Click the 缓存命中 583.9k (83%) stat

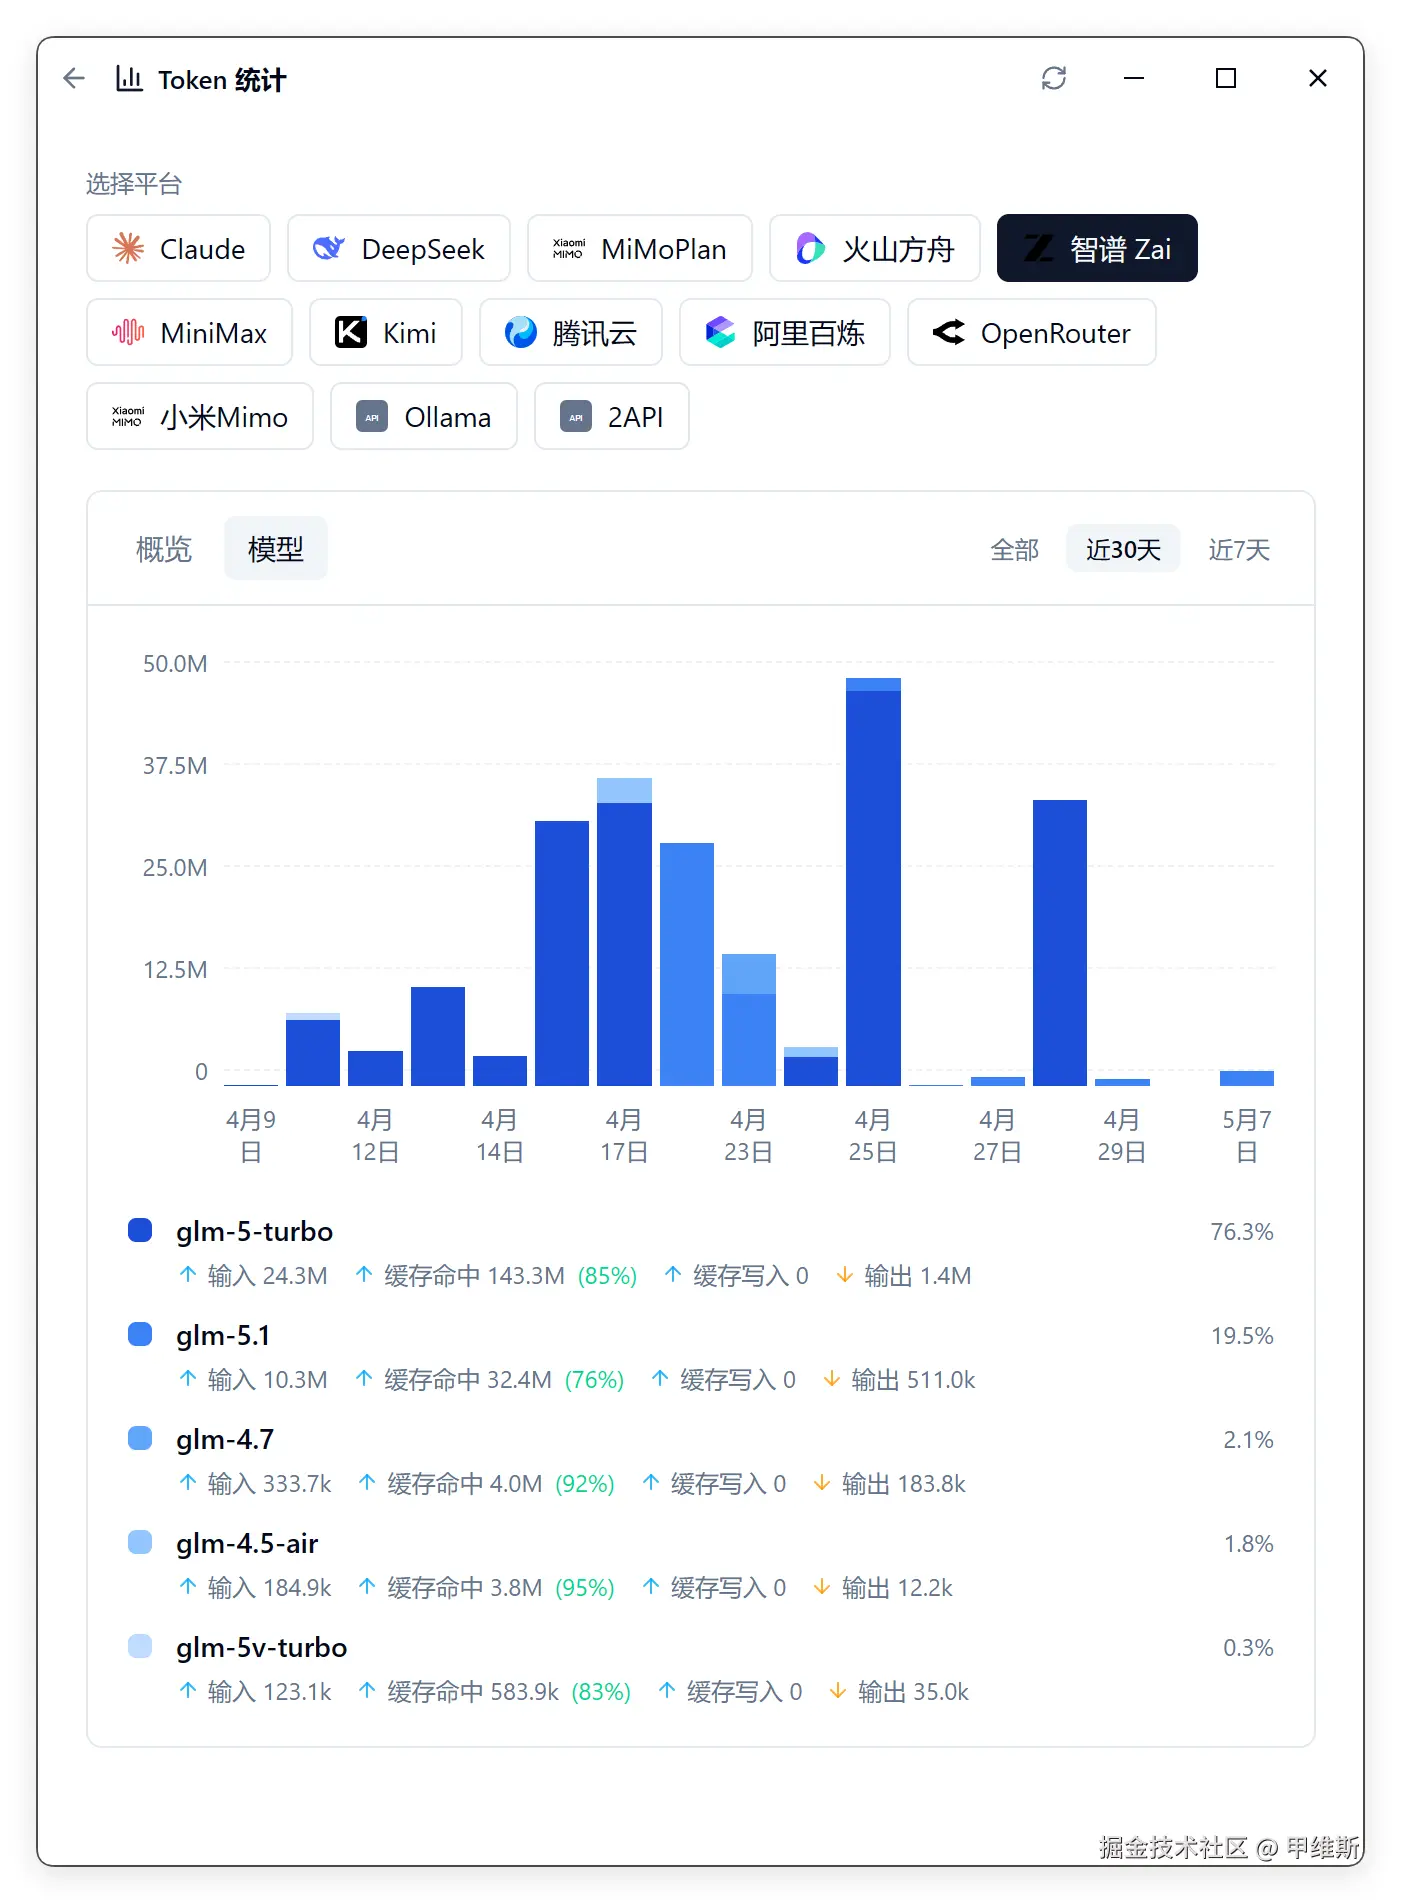coord(495,1692)
